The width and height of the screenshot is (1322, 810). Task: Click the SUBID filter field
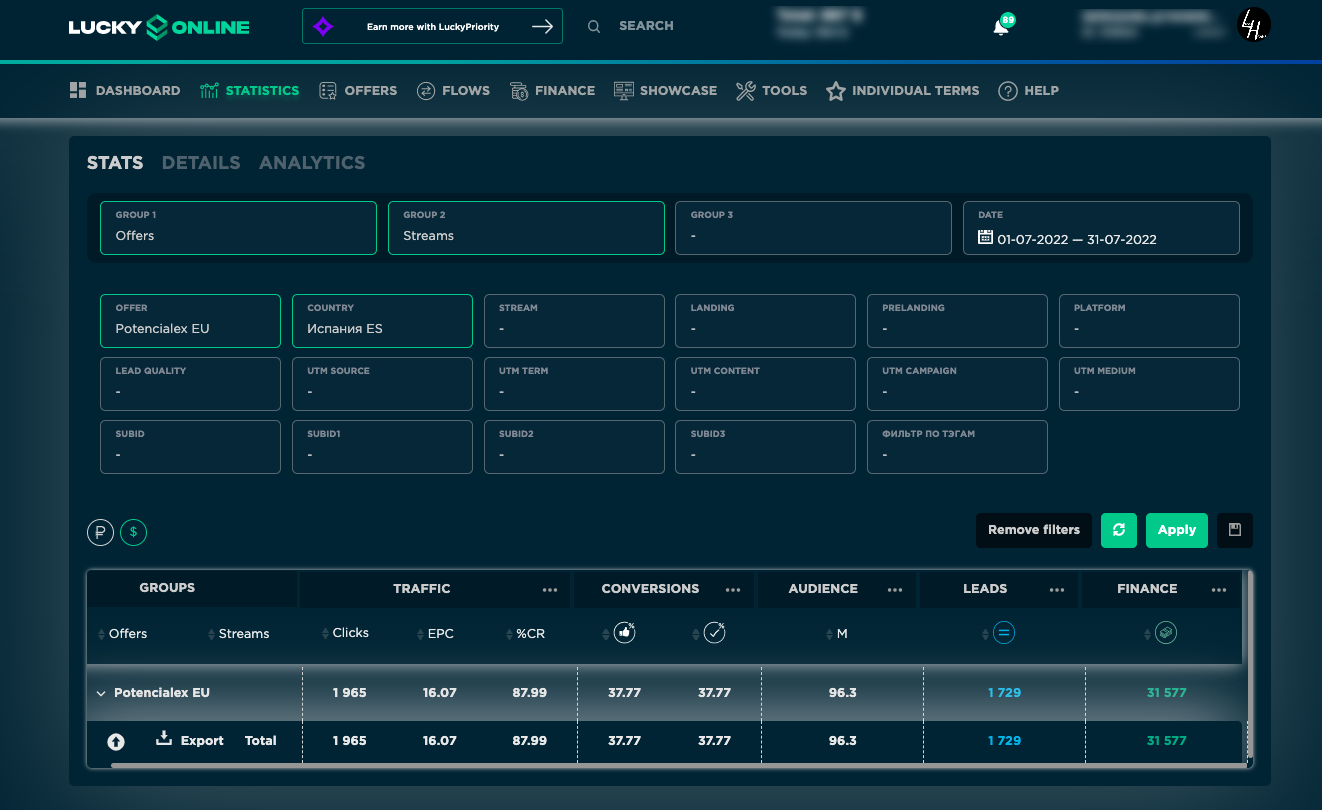(190, 447)
